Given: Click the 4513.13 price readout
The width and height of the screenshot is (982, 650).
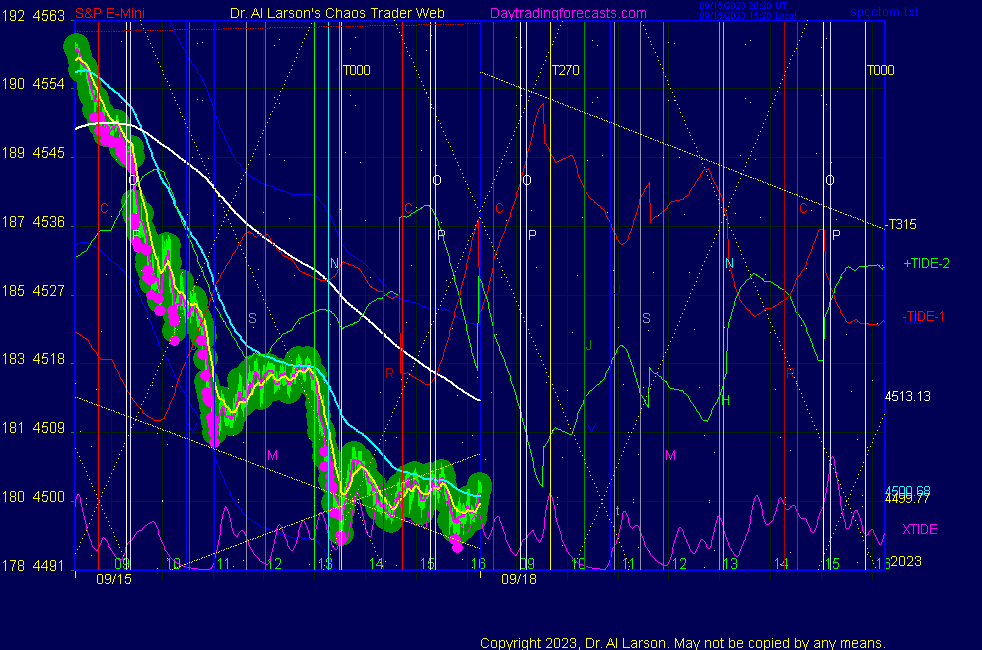Looking at the screenshot, I should click(x=908, y=396).
